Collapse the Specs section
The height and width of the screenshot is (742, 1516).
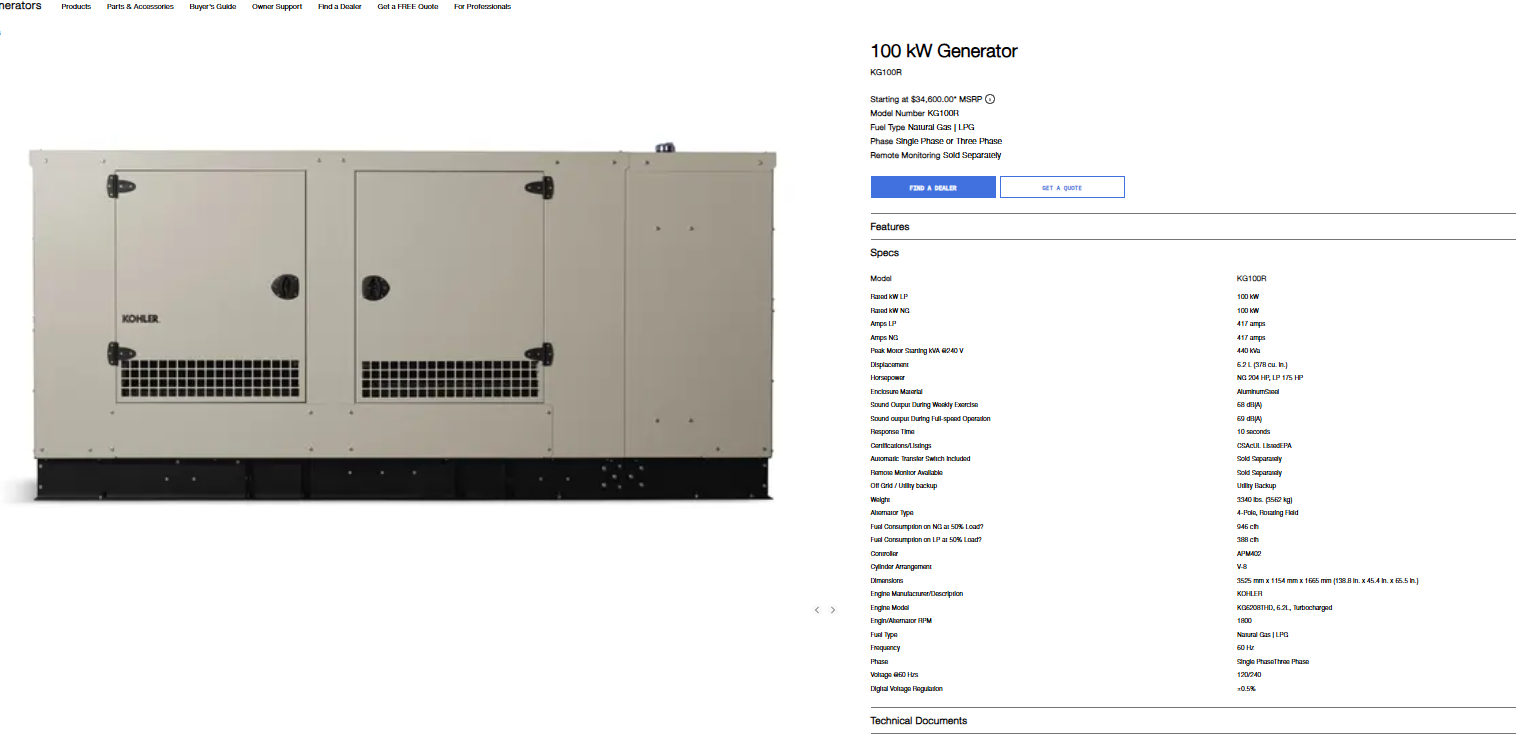tap(1193, 253)
